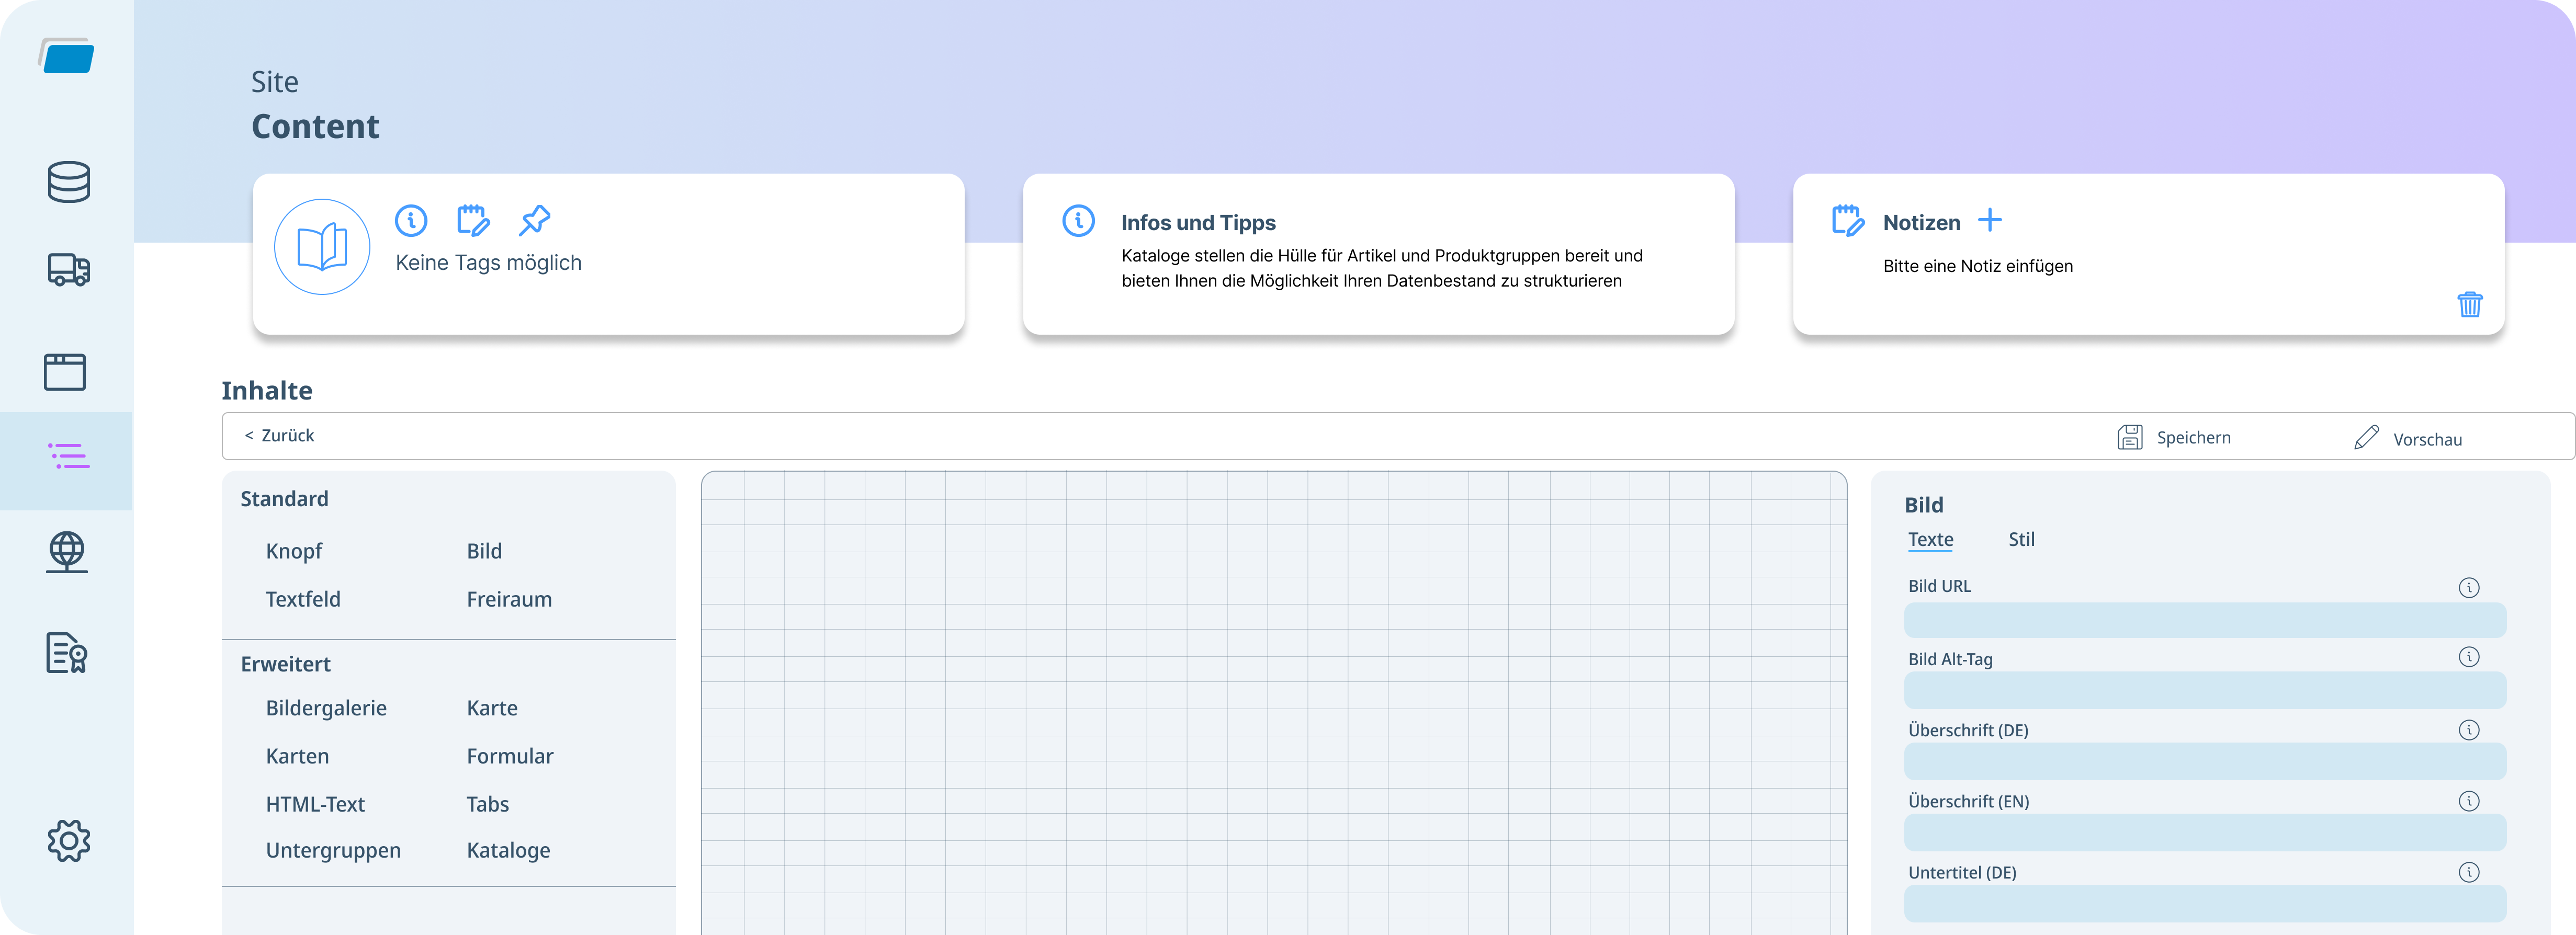Screen dimensions: 2576x935
Task: Open the delivery truck sidebar section
Action: point(68,270)
